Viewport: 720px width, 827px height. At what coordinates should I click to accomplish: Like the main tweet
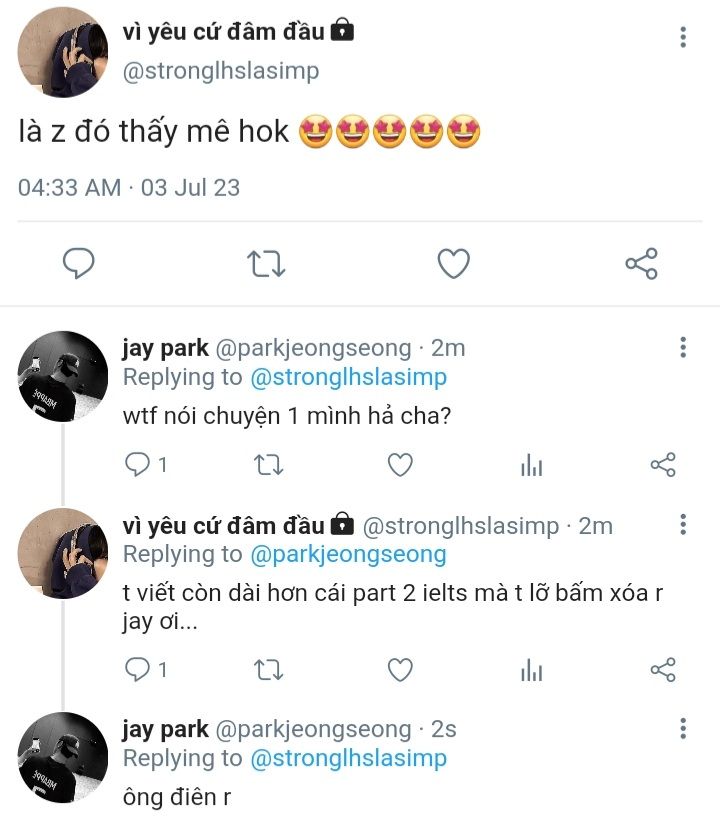coord(454,264)
